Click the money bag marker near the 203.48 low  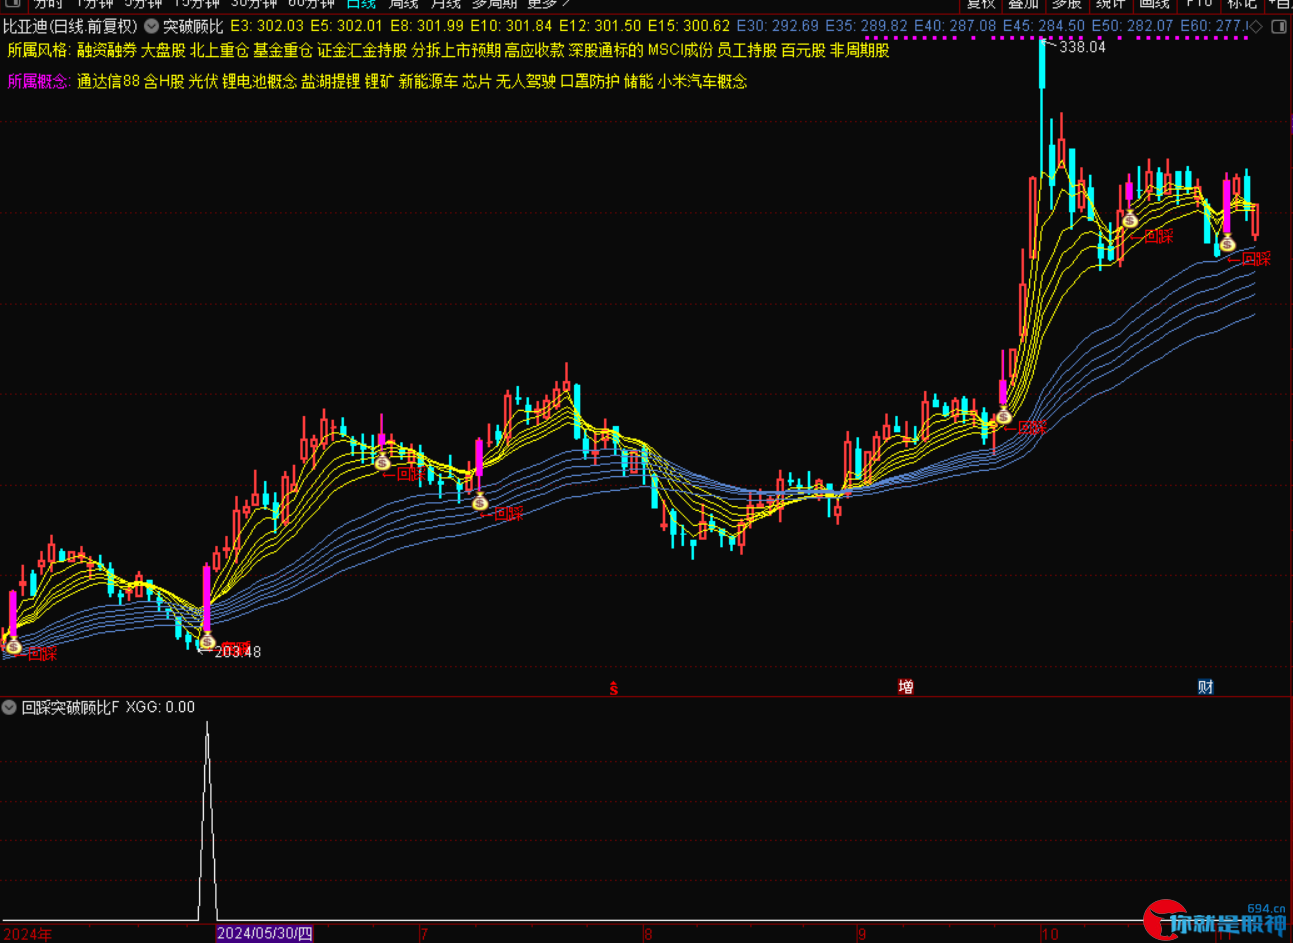click(x=207, y=642)
